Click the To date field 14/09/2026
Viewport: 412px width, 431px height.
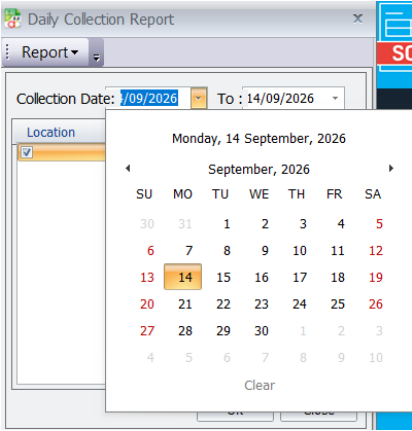pyautogui.click(x=287, y=98)
